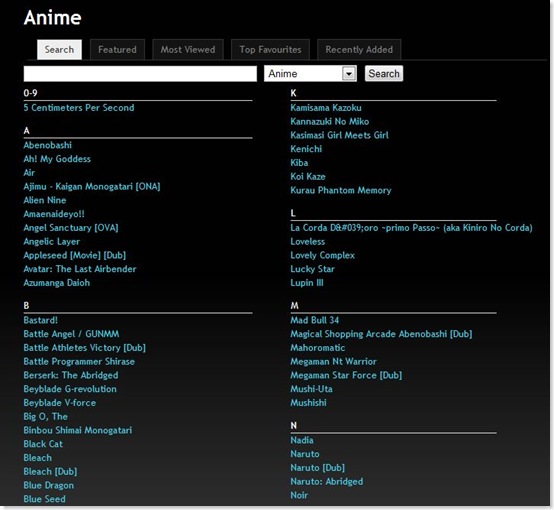Open 5 Centimeters Per Second link
The image size is (554, 510).
pos(79,108)
